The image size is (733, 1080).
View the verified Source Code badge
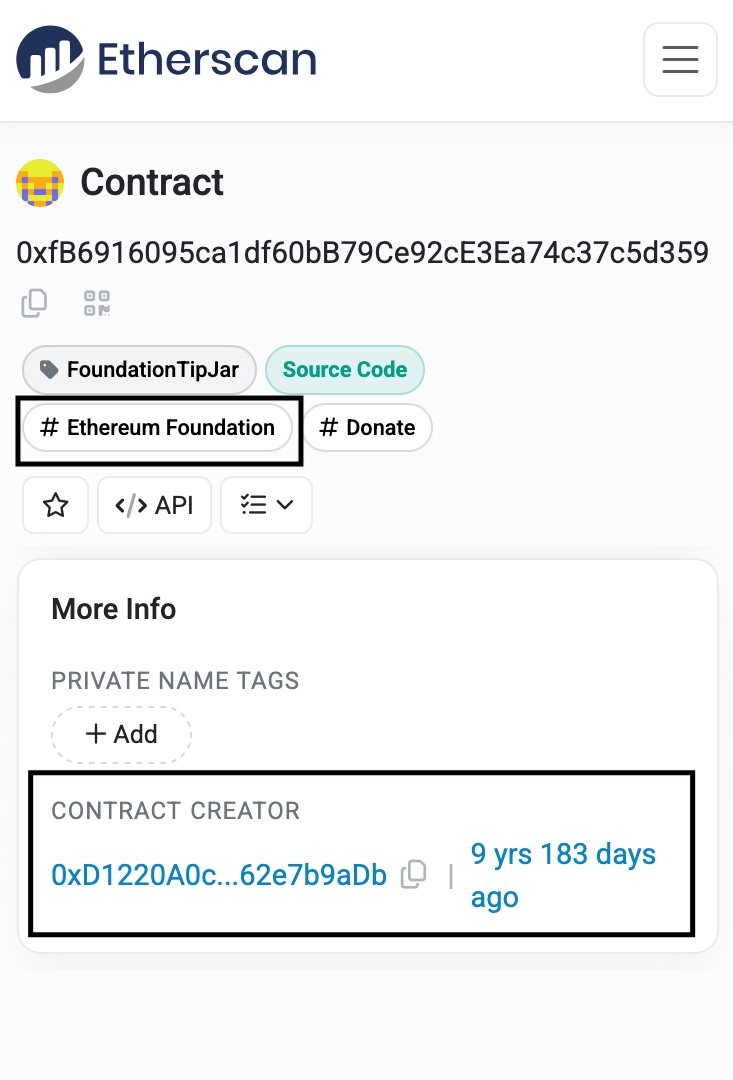[345, 370]
